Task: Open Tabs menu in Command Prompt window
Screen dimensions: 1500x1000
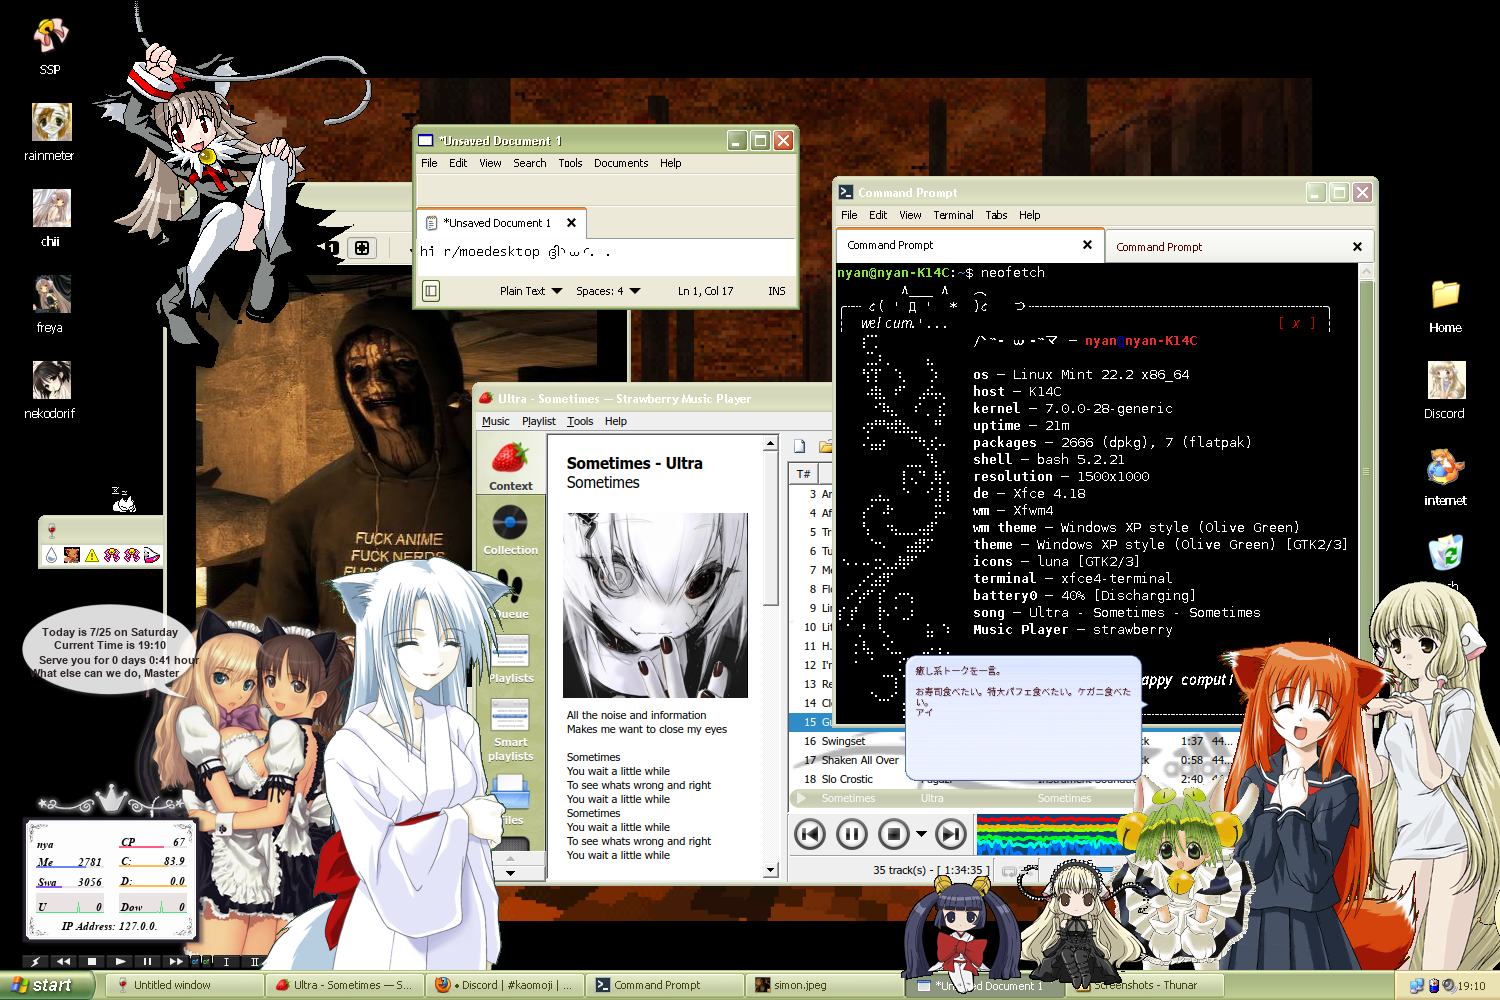Action: pos(996,215)
